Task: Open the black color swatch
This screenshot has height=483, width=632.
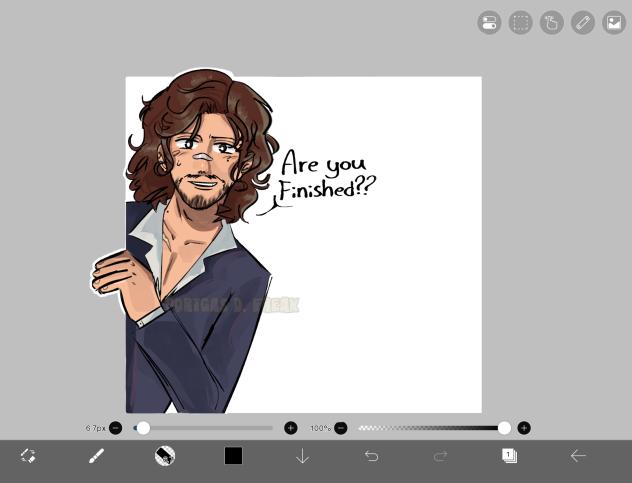Action: tap(233, 456)
